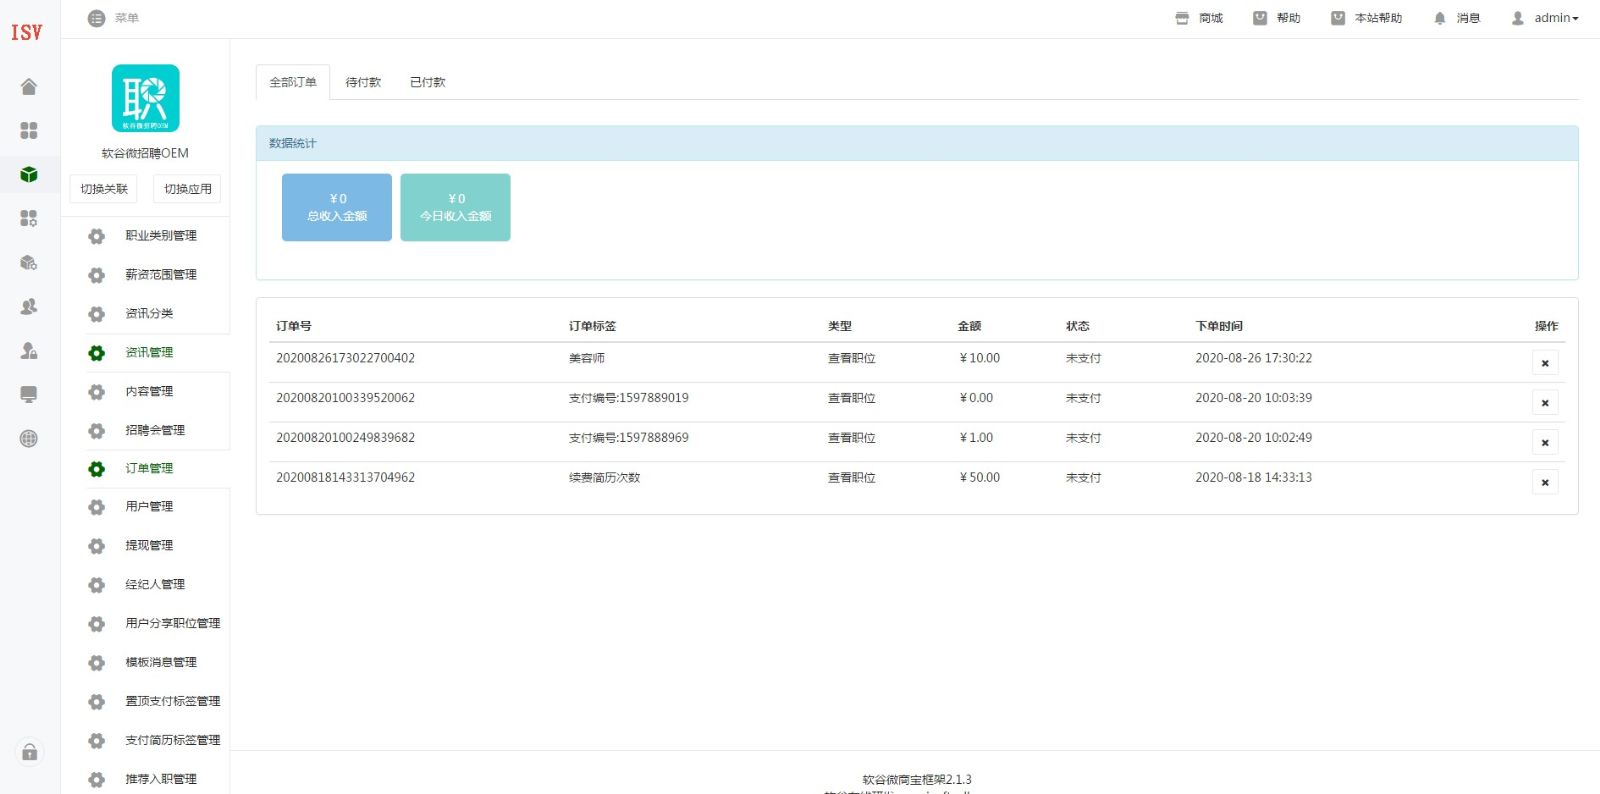This screenshot has width=1600, height=794.
Task: Click the tag 支付编号:1597889019
Action: (629, 398)
